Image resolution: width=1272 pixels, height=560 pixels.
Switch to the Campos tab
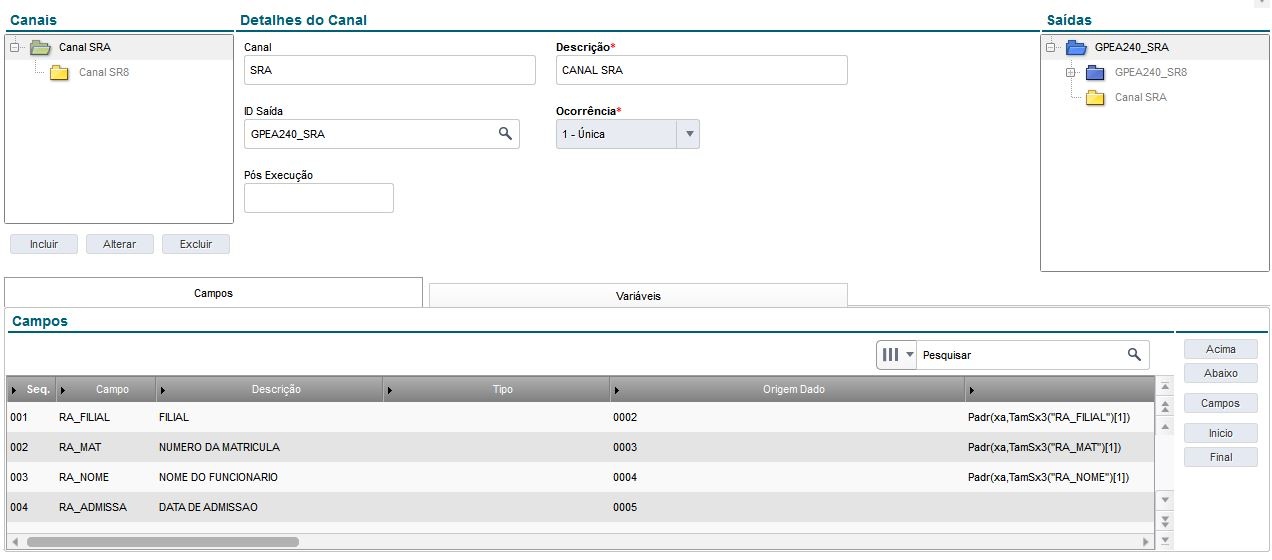coord(214,293)
